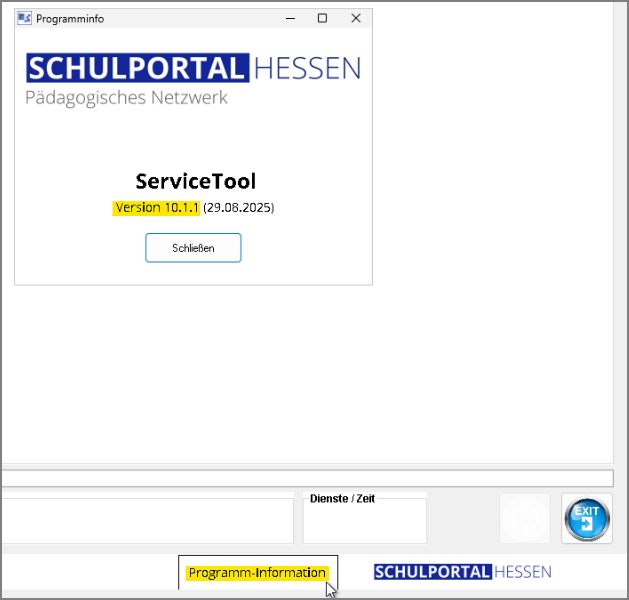Click the Dienste / Zeit group label
This screenshot has width=629, height=600.
342,499
